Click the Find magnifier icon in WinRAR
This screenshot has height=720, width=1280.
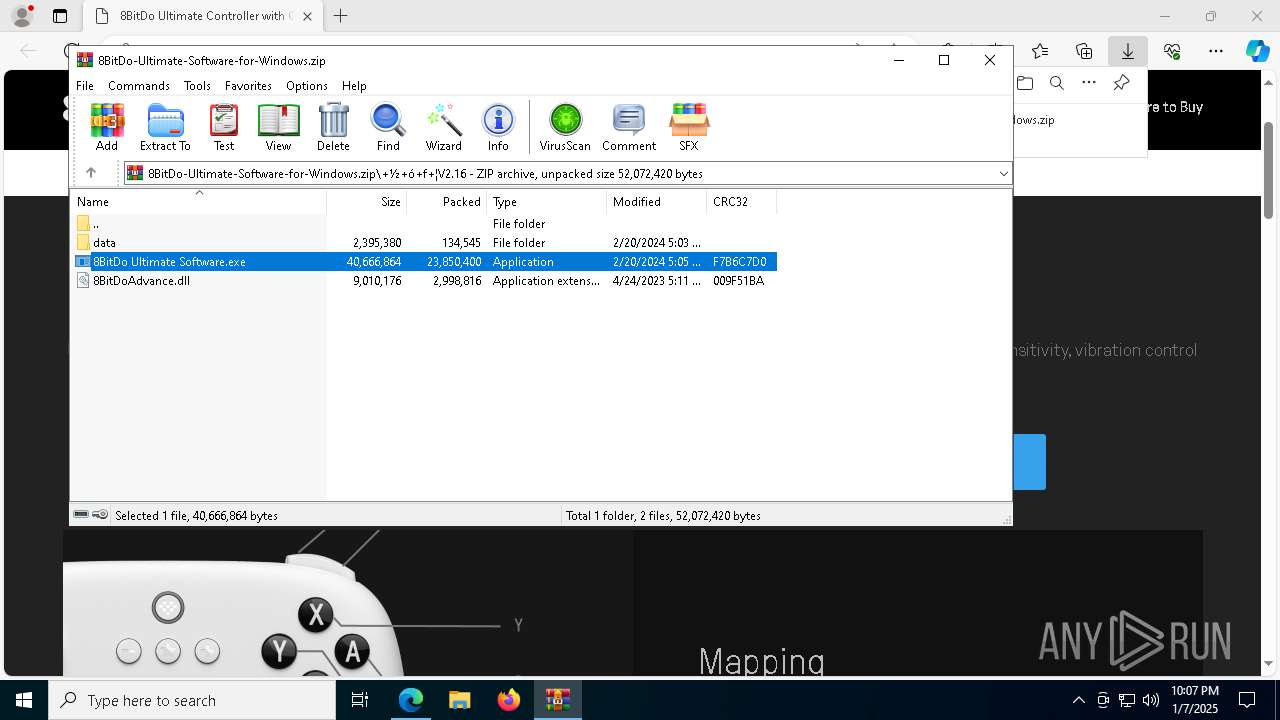388,127
